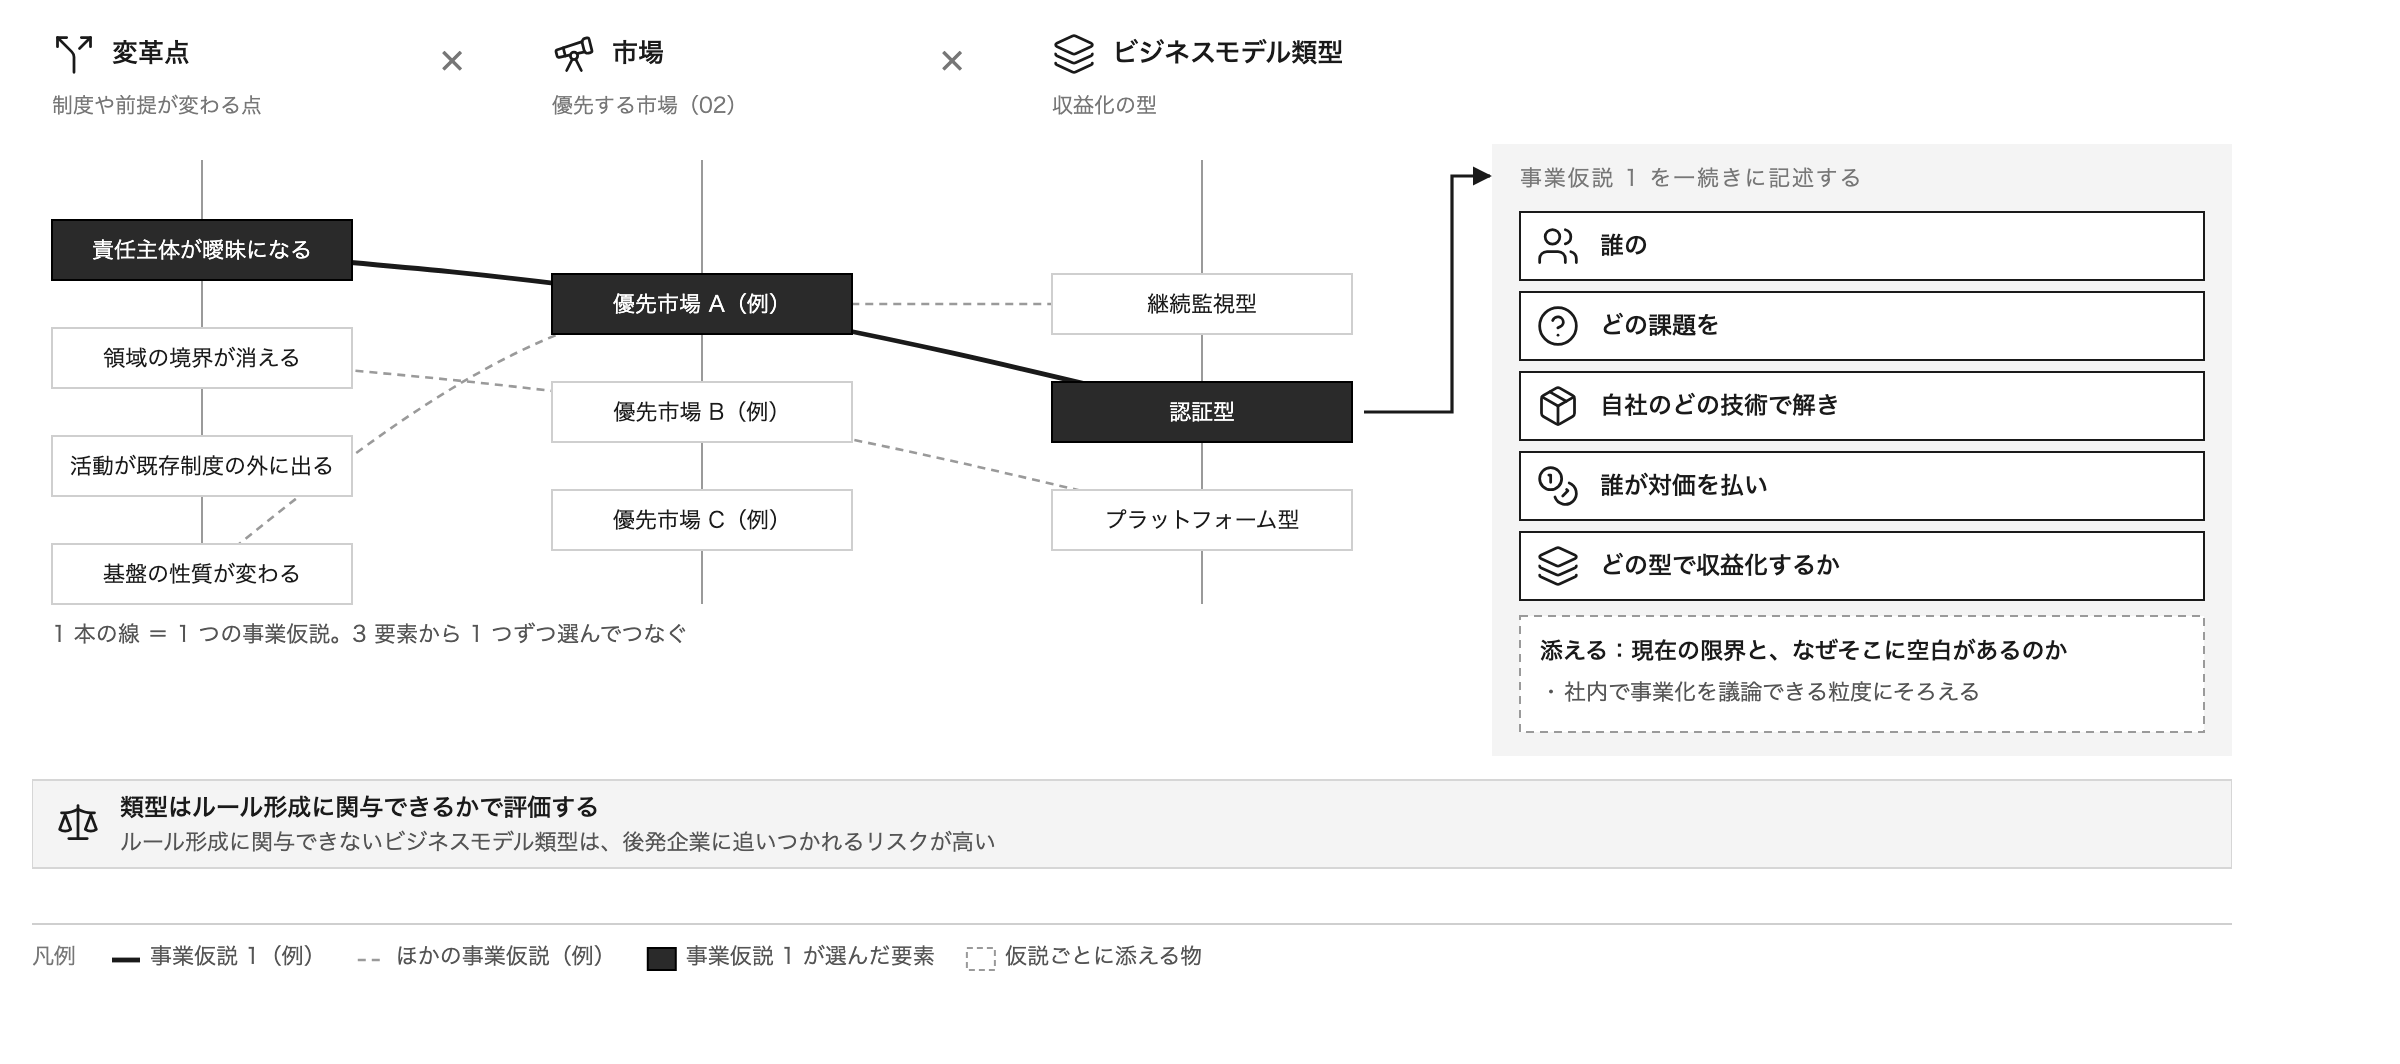This screenshot has height=1064, width=2400.
Task: Click the どの型で収益化するか field box
Action: coord(1862,566)
